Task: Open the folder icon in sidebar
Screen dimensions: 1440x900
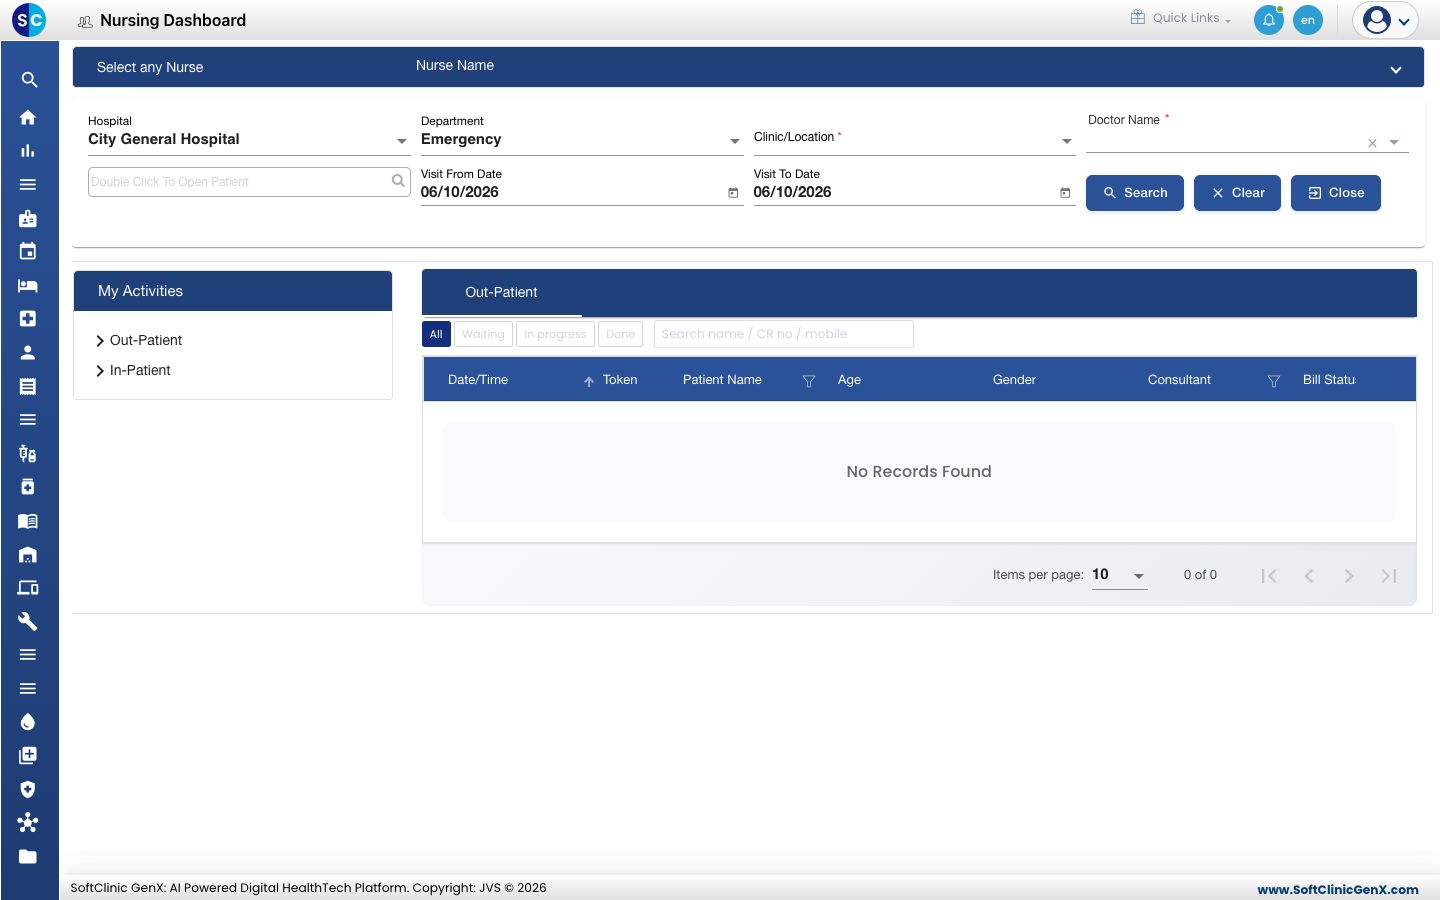Action: (x=28, y=856)
